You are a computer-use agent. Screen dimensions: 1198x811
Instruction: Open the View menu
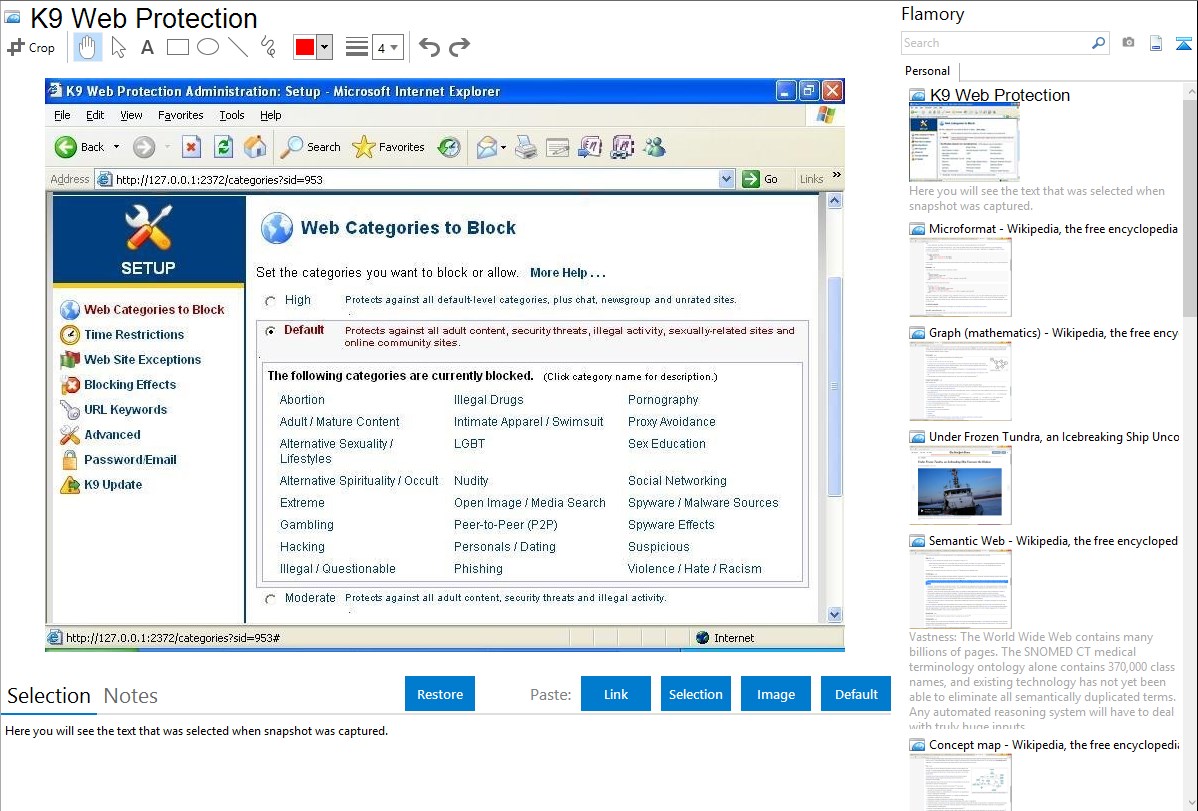coord(131,115)
